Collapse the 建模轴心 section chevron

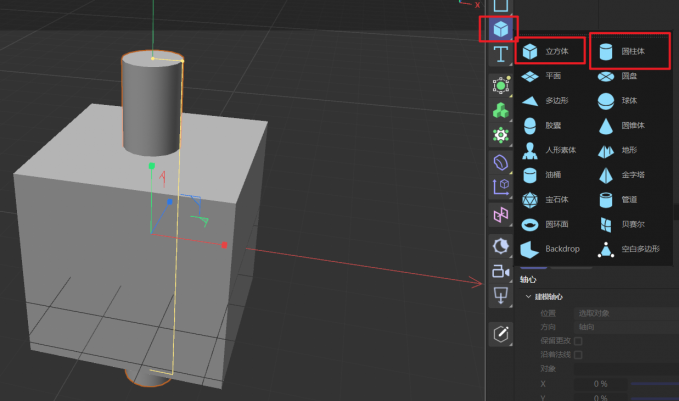pos(528,297)
